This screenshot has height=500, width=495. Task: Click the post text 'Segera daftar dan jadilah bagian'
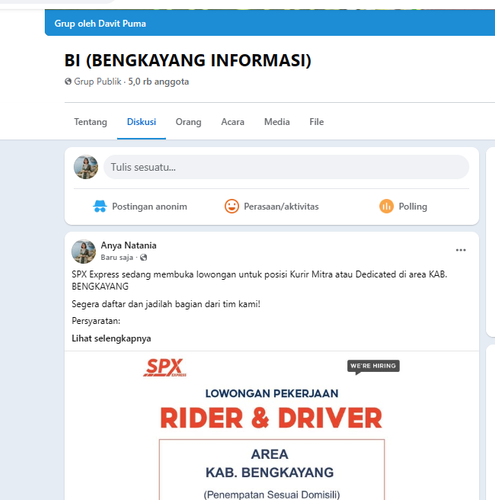point(166,304)
